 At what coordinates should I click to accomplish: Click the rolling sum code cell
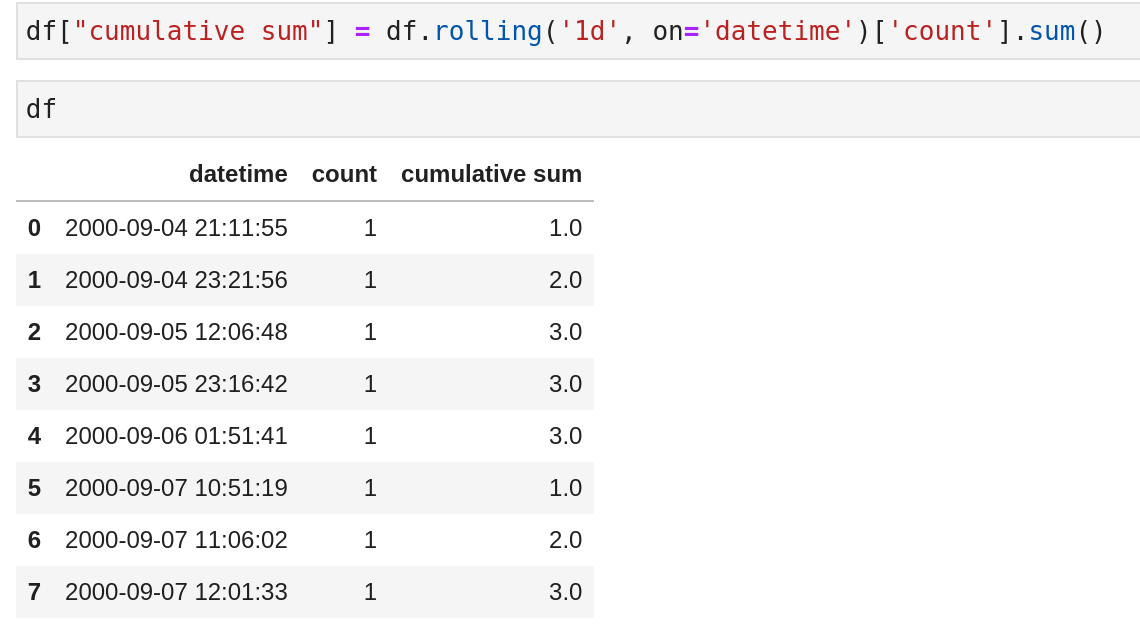click(x=578, y=31)
